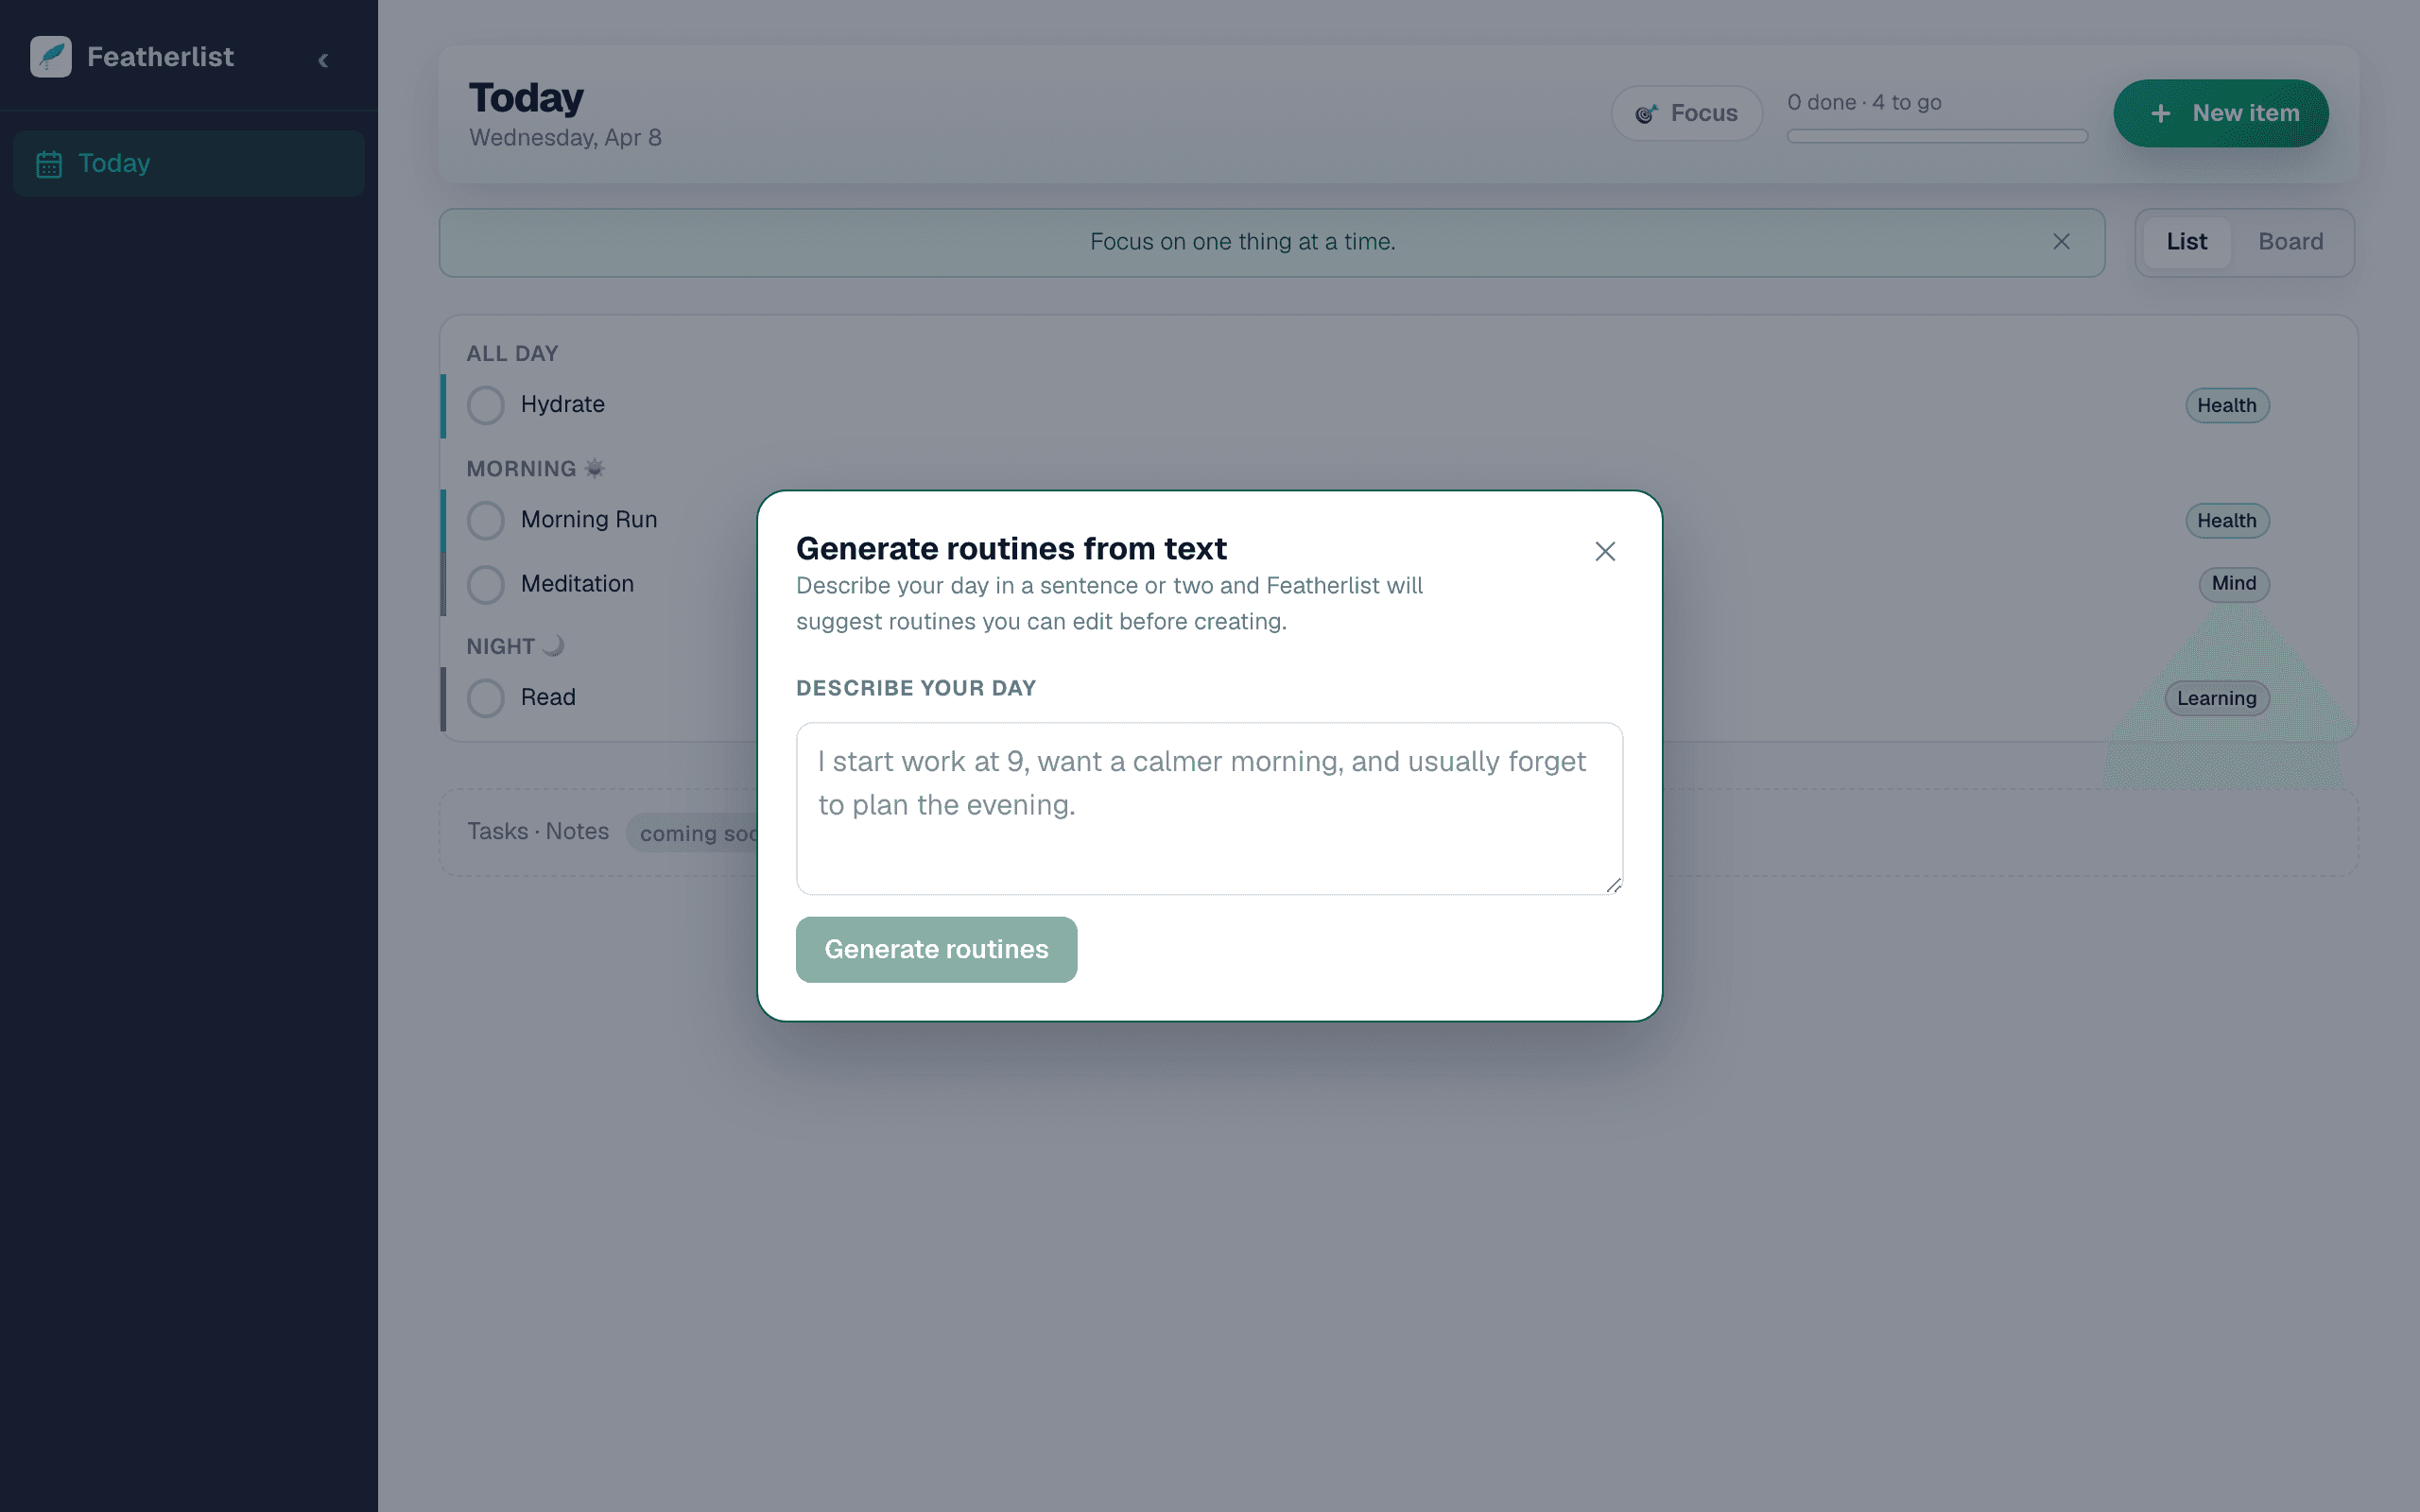Complete the Read task circle
Viewport: 2420px width, 1512px height.
pyautogui.click(x=485, y=697)
